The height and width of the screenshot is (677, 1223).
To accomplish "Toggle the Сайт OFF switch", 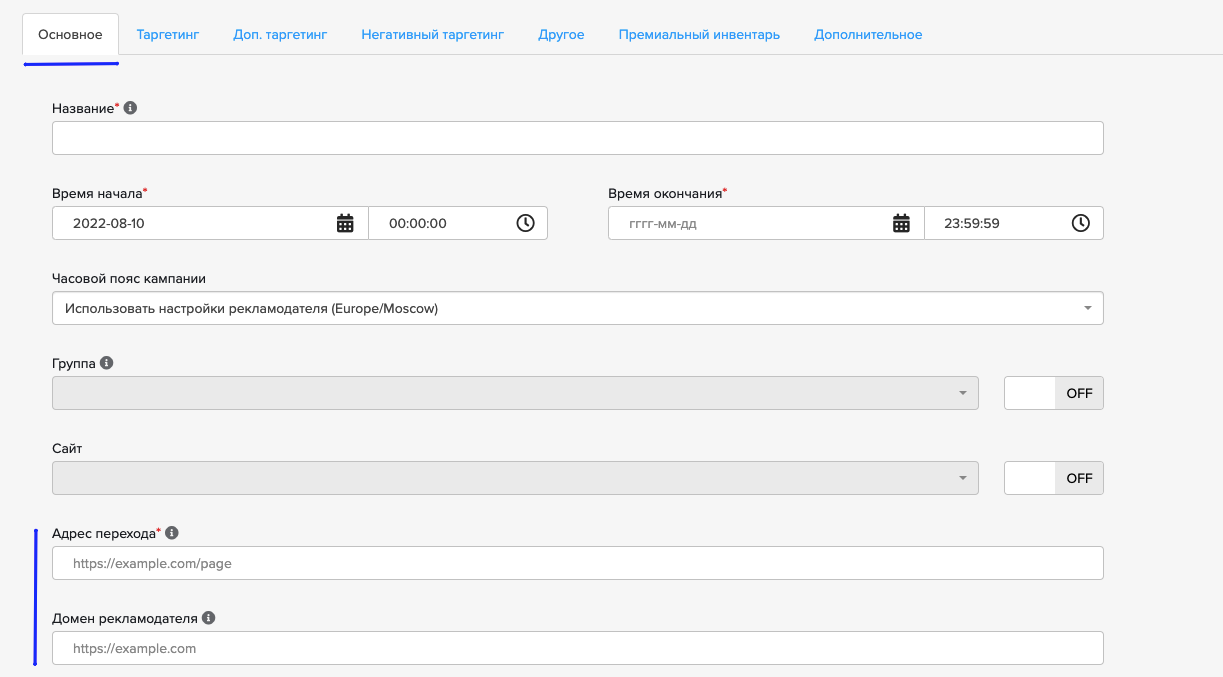I will [x=1054, y=478].
